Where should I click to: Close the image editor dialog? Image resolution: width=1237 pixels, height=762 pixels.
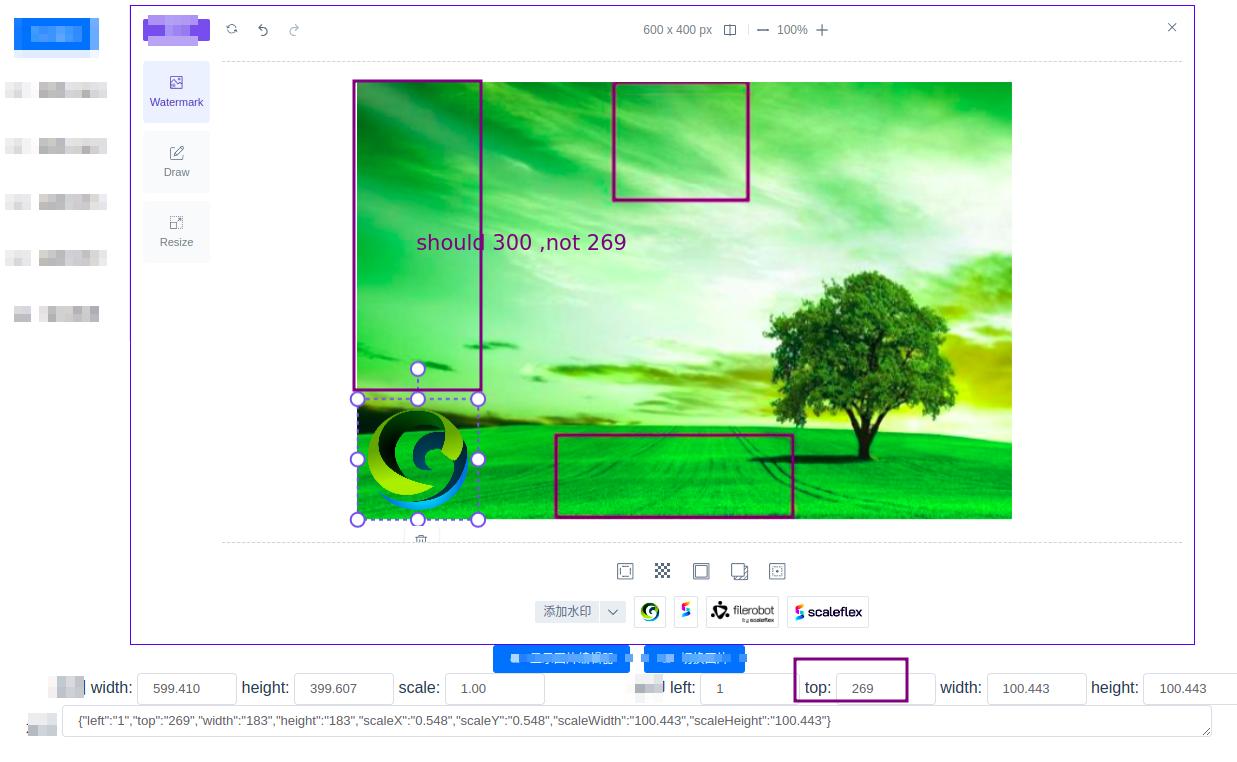pos(1171,28)
